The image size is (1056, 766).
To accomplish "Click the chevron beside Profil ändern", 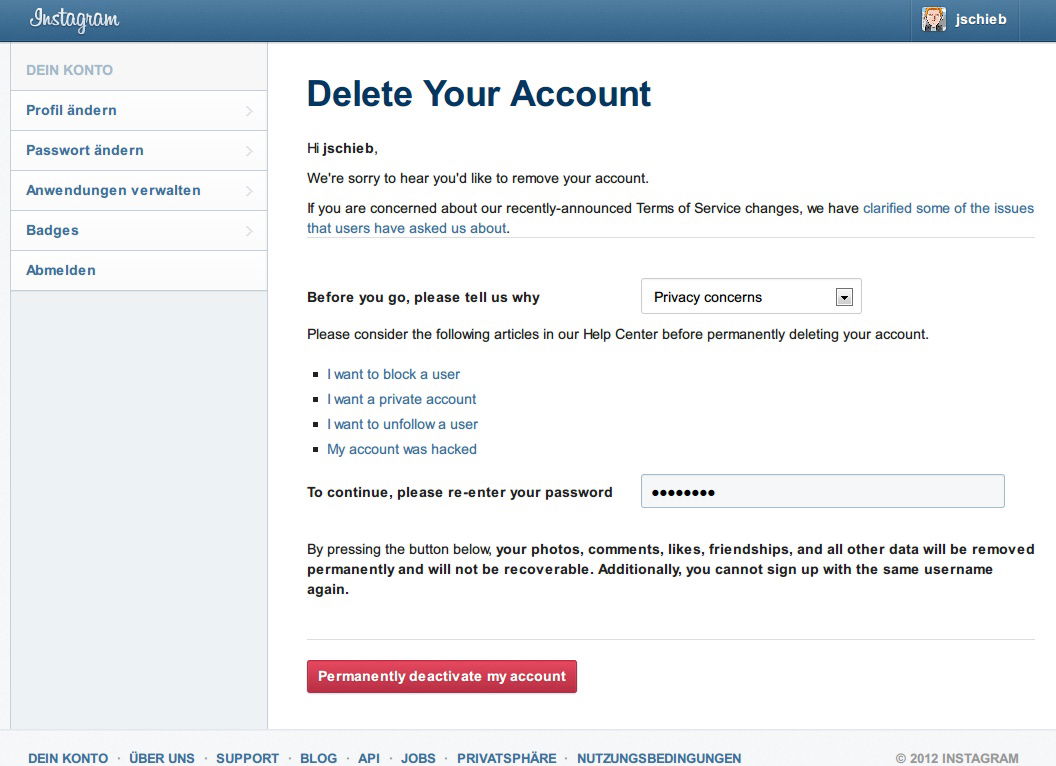I will pyautogui.click(x=249, y=110).
